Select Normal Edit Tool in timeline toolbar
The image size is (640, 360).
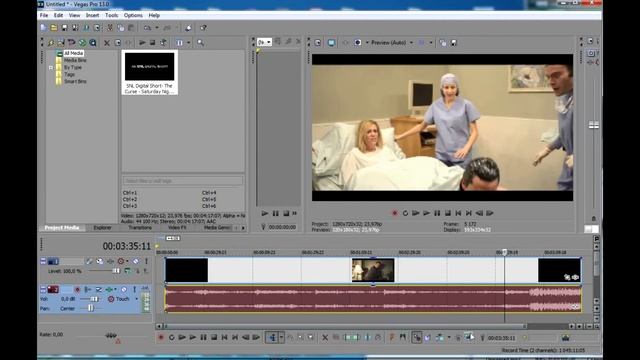[272, 338]
